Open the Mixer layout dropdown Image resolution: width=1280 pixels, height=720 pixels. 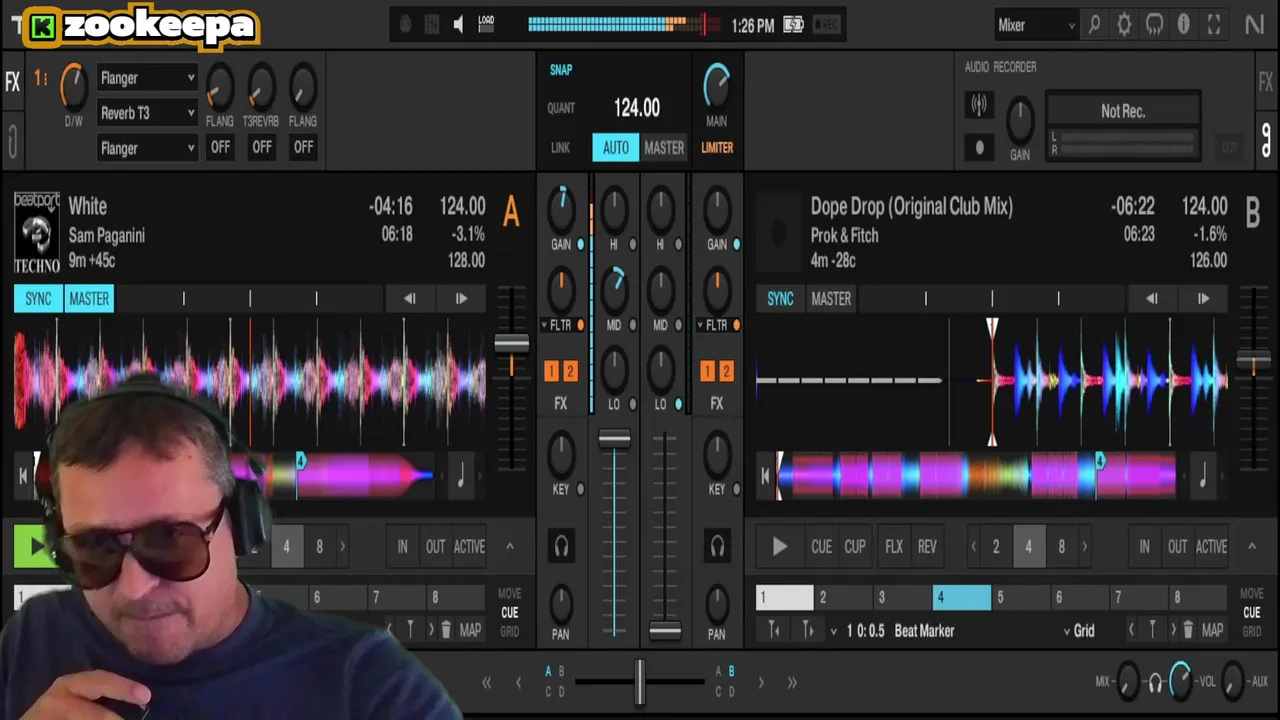(1036, 25)
